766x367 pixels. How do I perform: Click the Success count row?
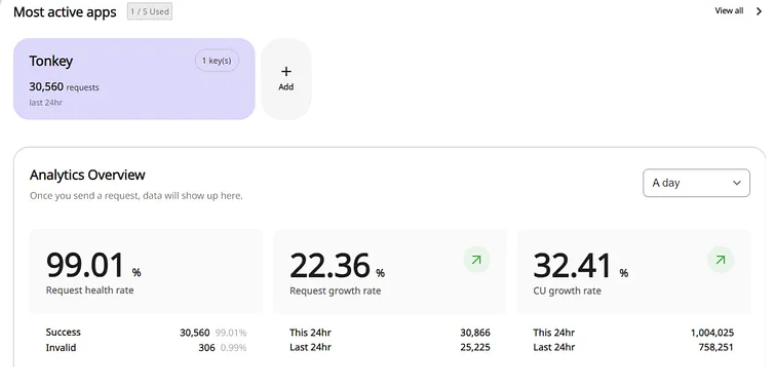(146, 332)
